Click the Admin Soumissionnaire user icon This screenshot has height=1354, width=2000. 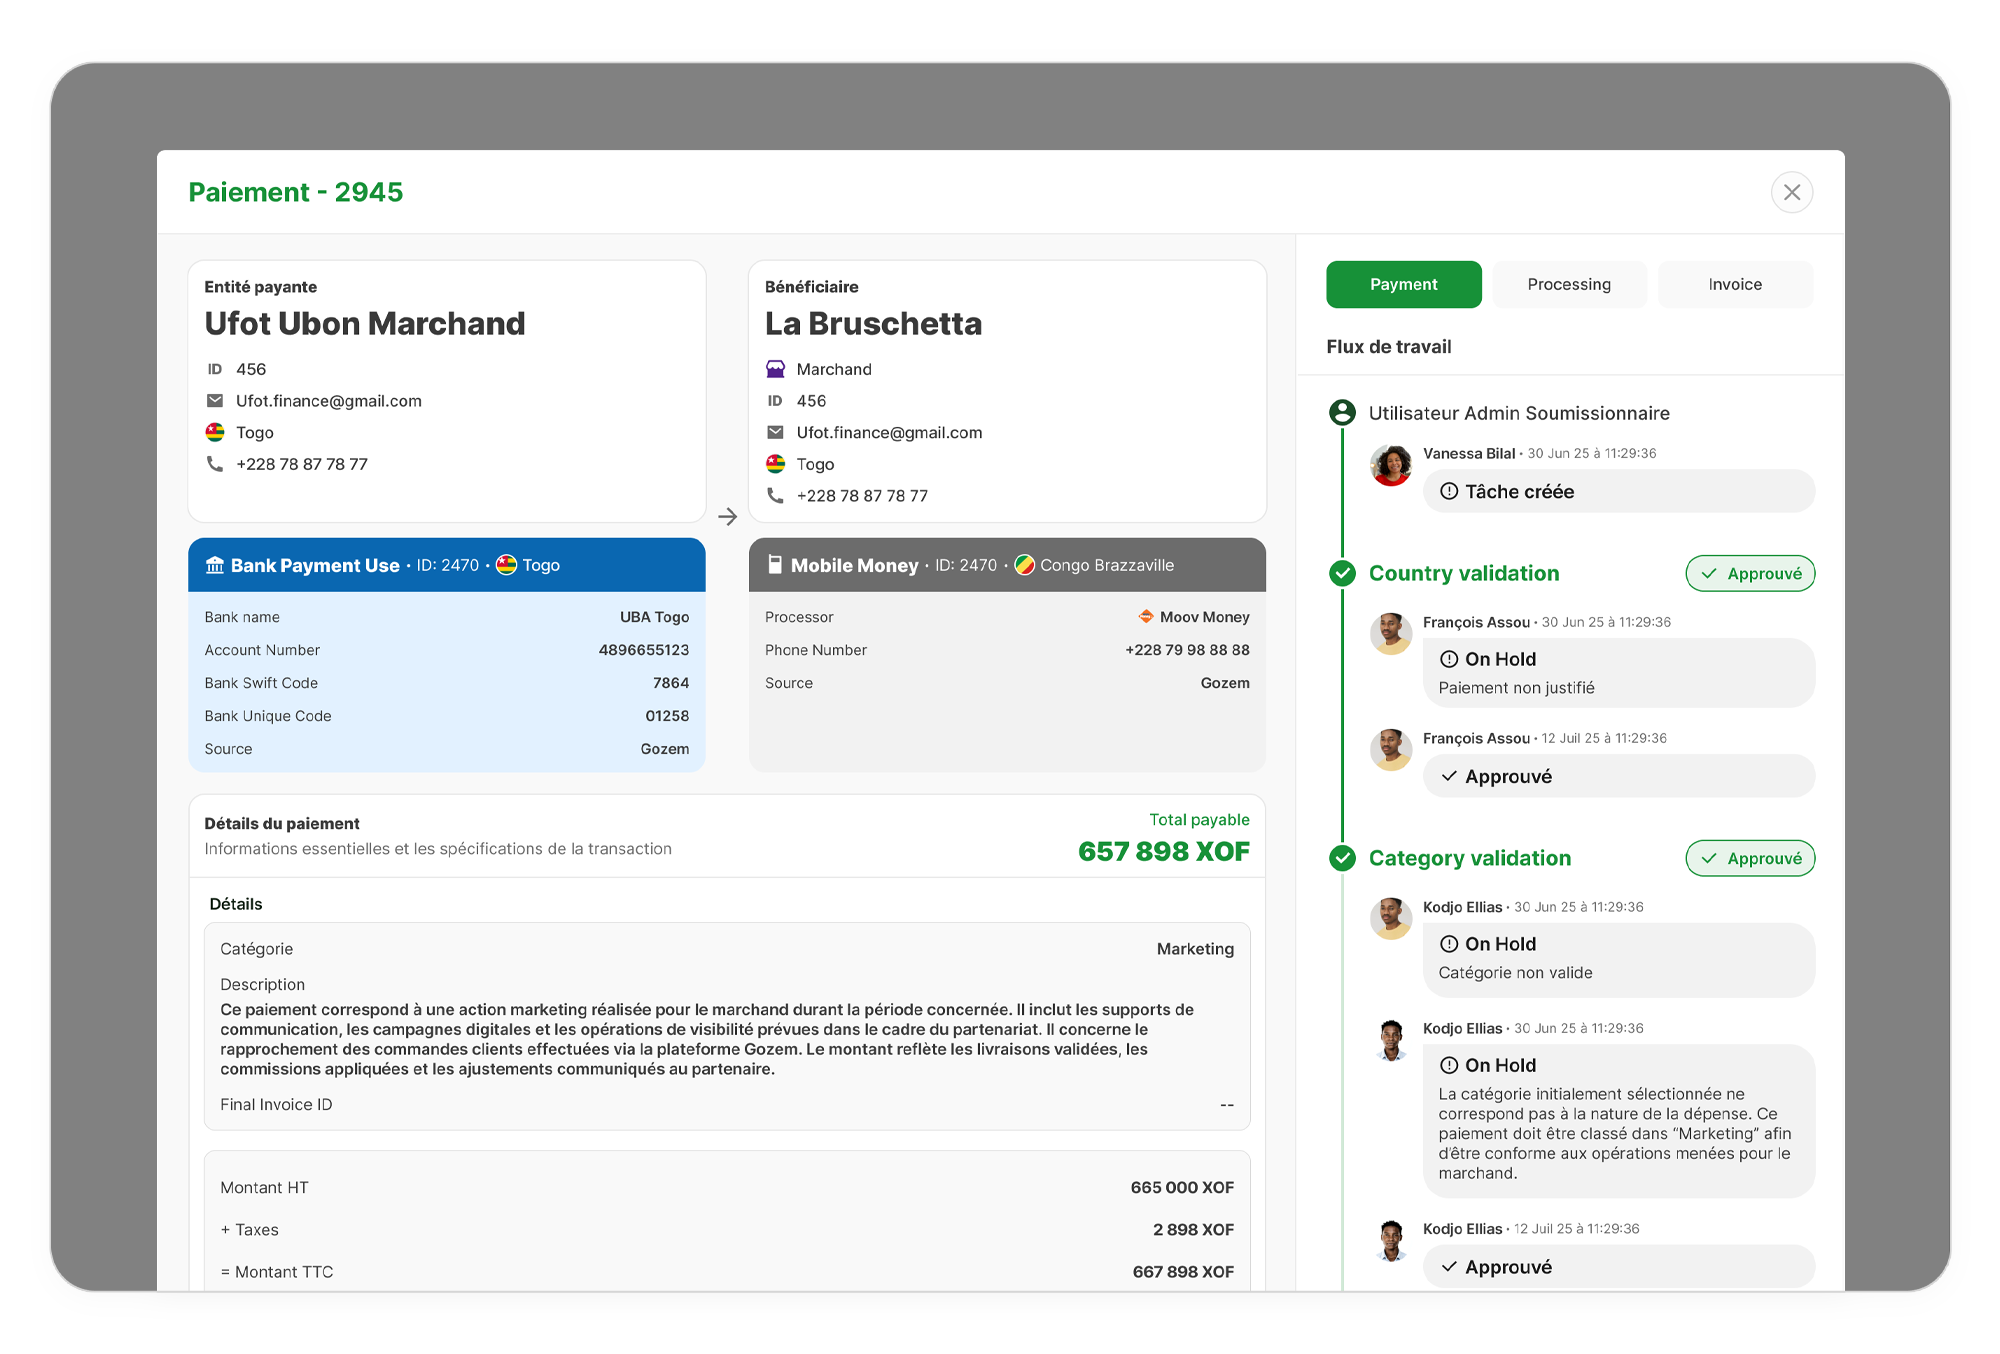[x=1342, y=412]
